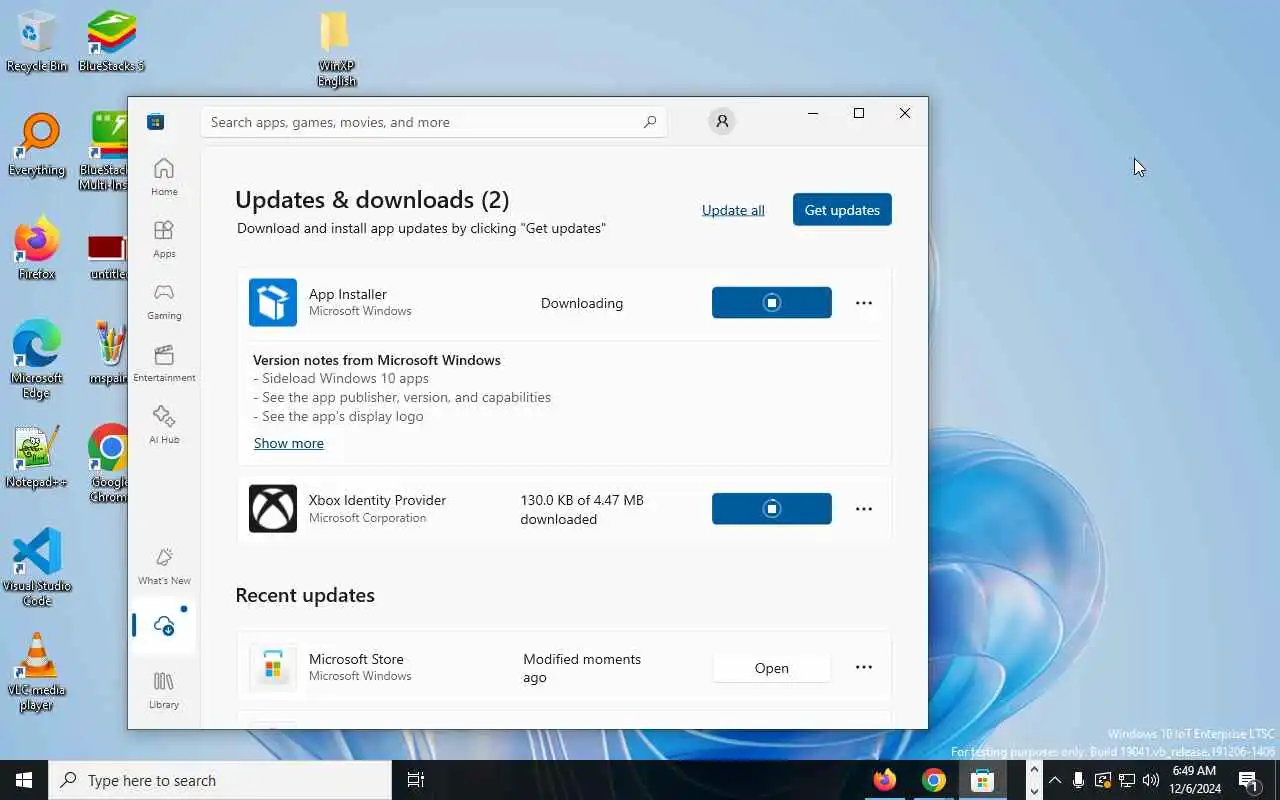
Task: Select the Notepad++ desktop shortcut
Action: pos(36,457)
